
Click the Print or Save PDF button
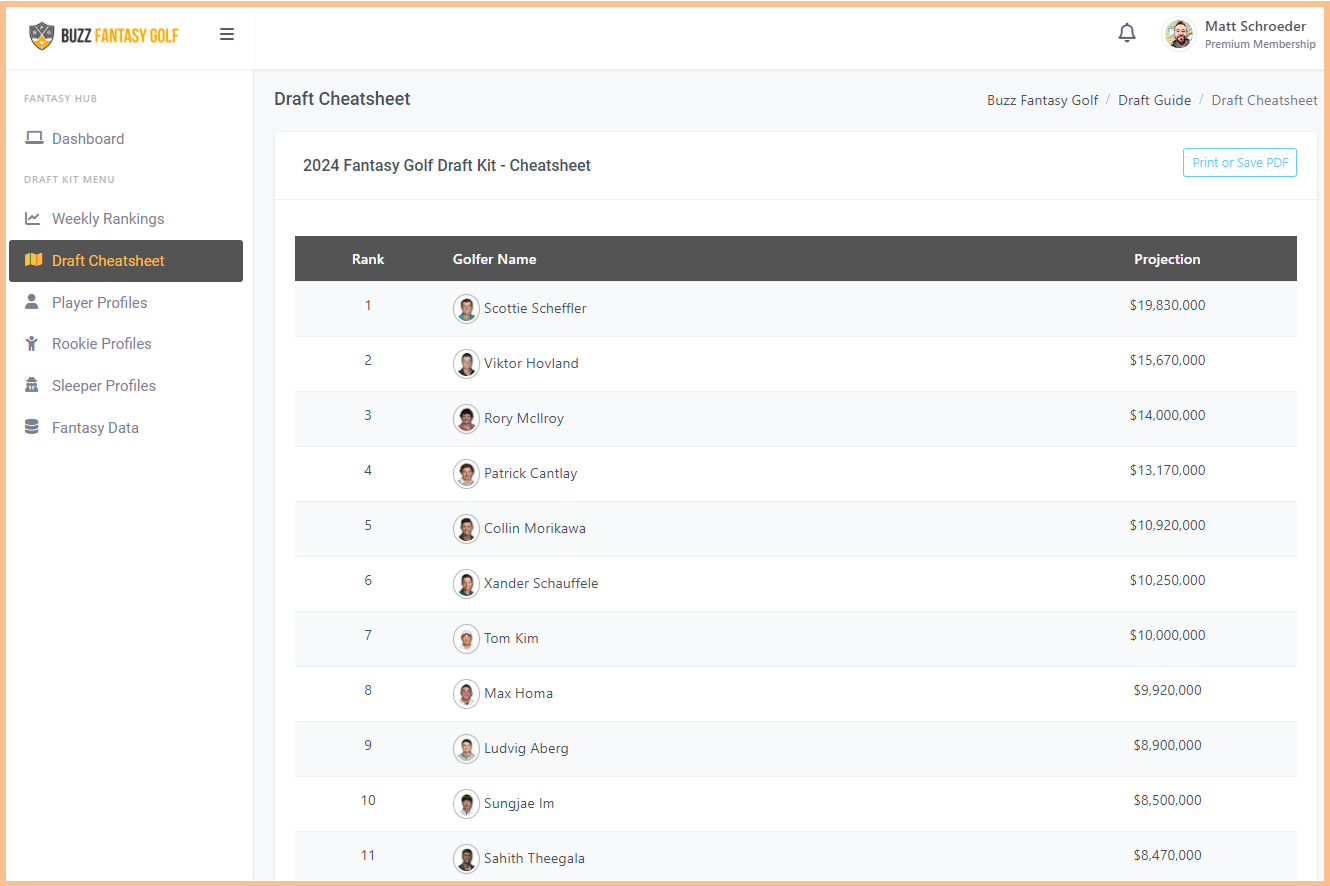(x=1239, y=163)
